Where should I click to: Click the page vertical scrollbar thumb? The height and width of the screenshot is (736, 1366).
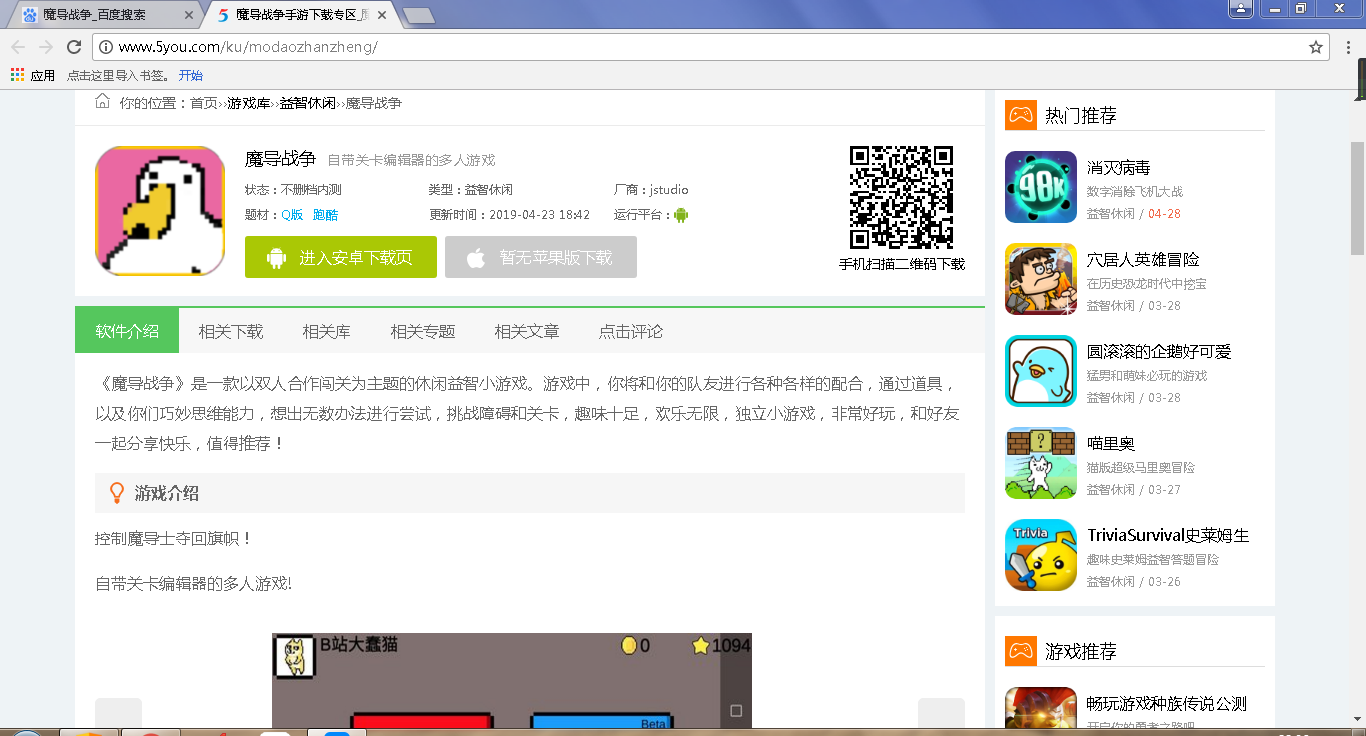coord(1357,198)
